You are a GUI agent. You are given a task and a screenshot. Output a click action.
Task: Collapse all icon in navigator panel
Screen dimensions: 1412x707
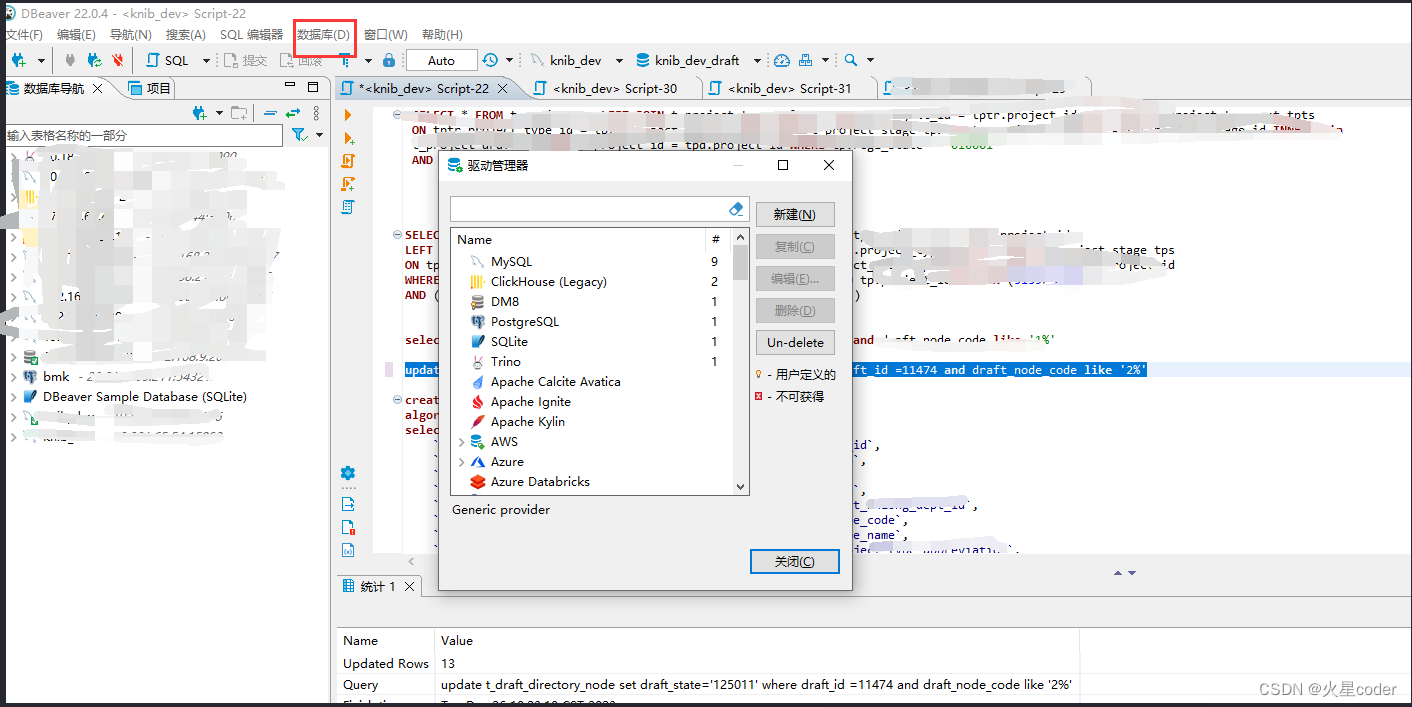[270, 113]
